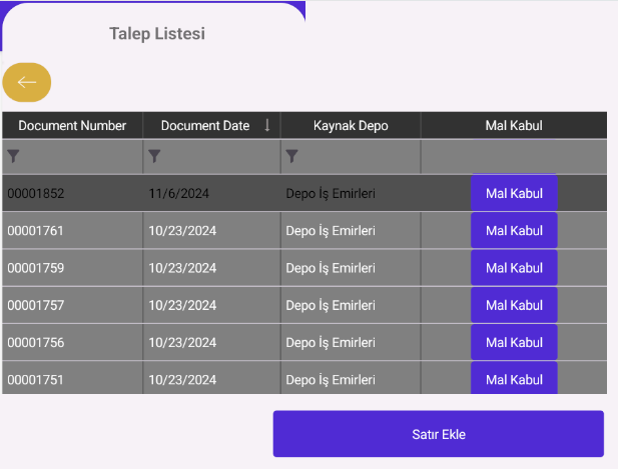
Task: Click date cell in row 00001757
Action: tap(212, 305)
